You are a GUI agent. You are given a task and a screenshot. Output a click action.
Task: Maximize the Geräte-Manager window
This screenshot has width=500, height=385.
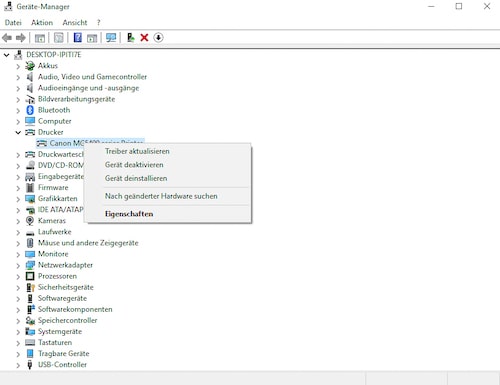[459, 6]
